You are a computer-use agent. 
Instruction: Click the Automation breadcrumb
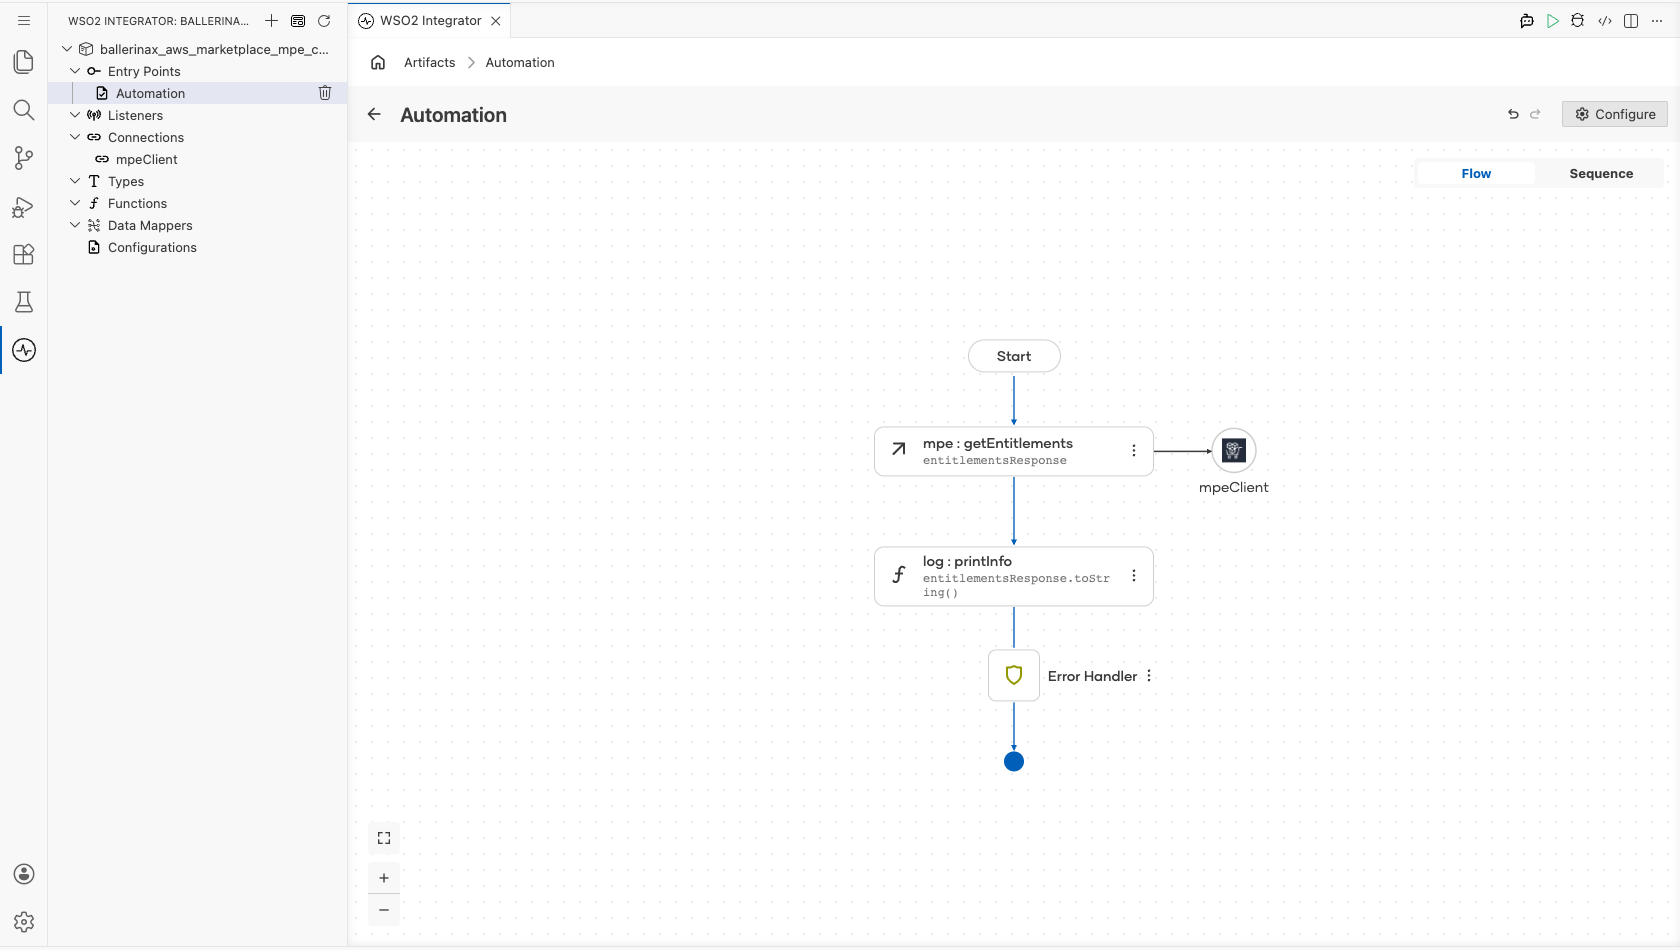coord(520,62)
